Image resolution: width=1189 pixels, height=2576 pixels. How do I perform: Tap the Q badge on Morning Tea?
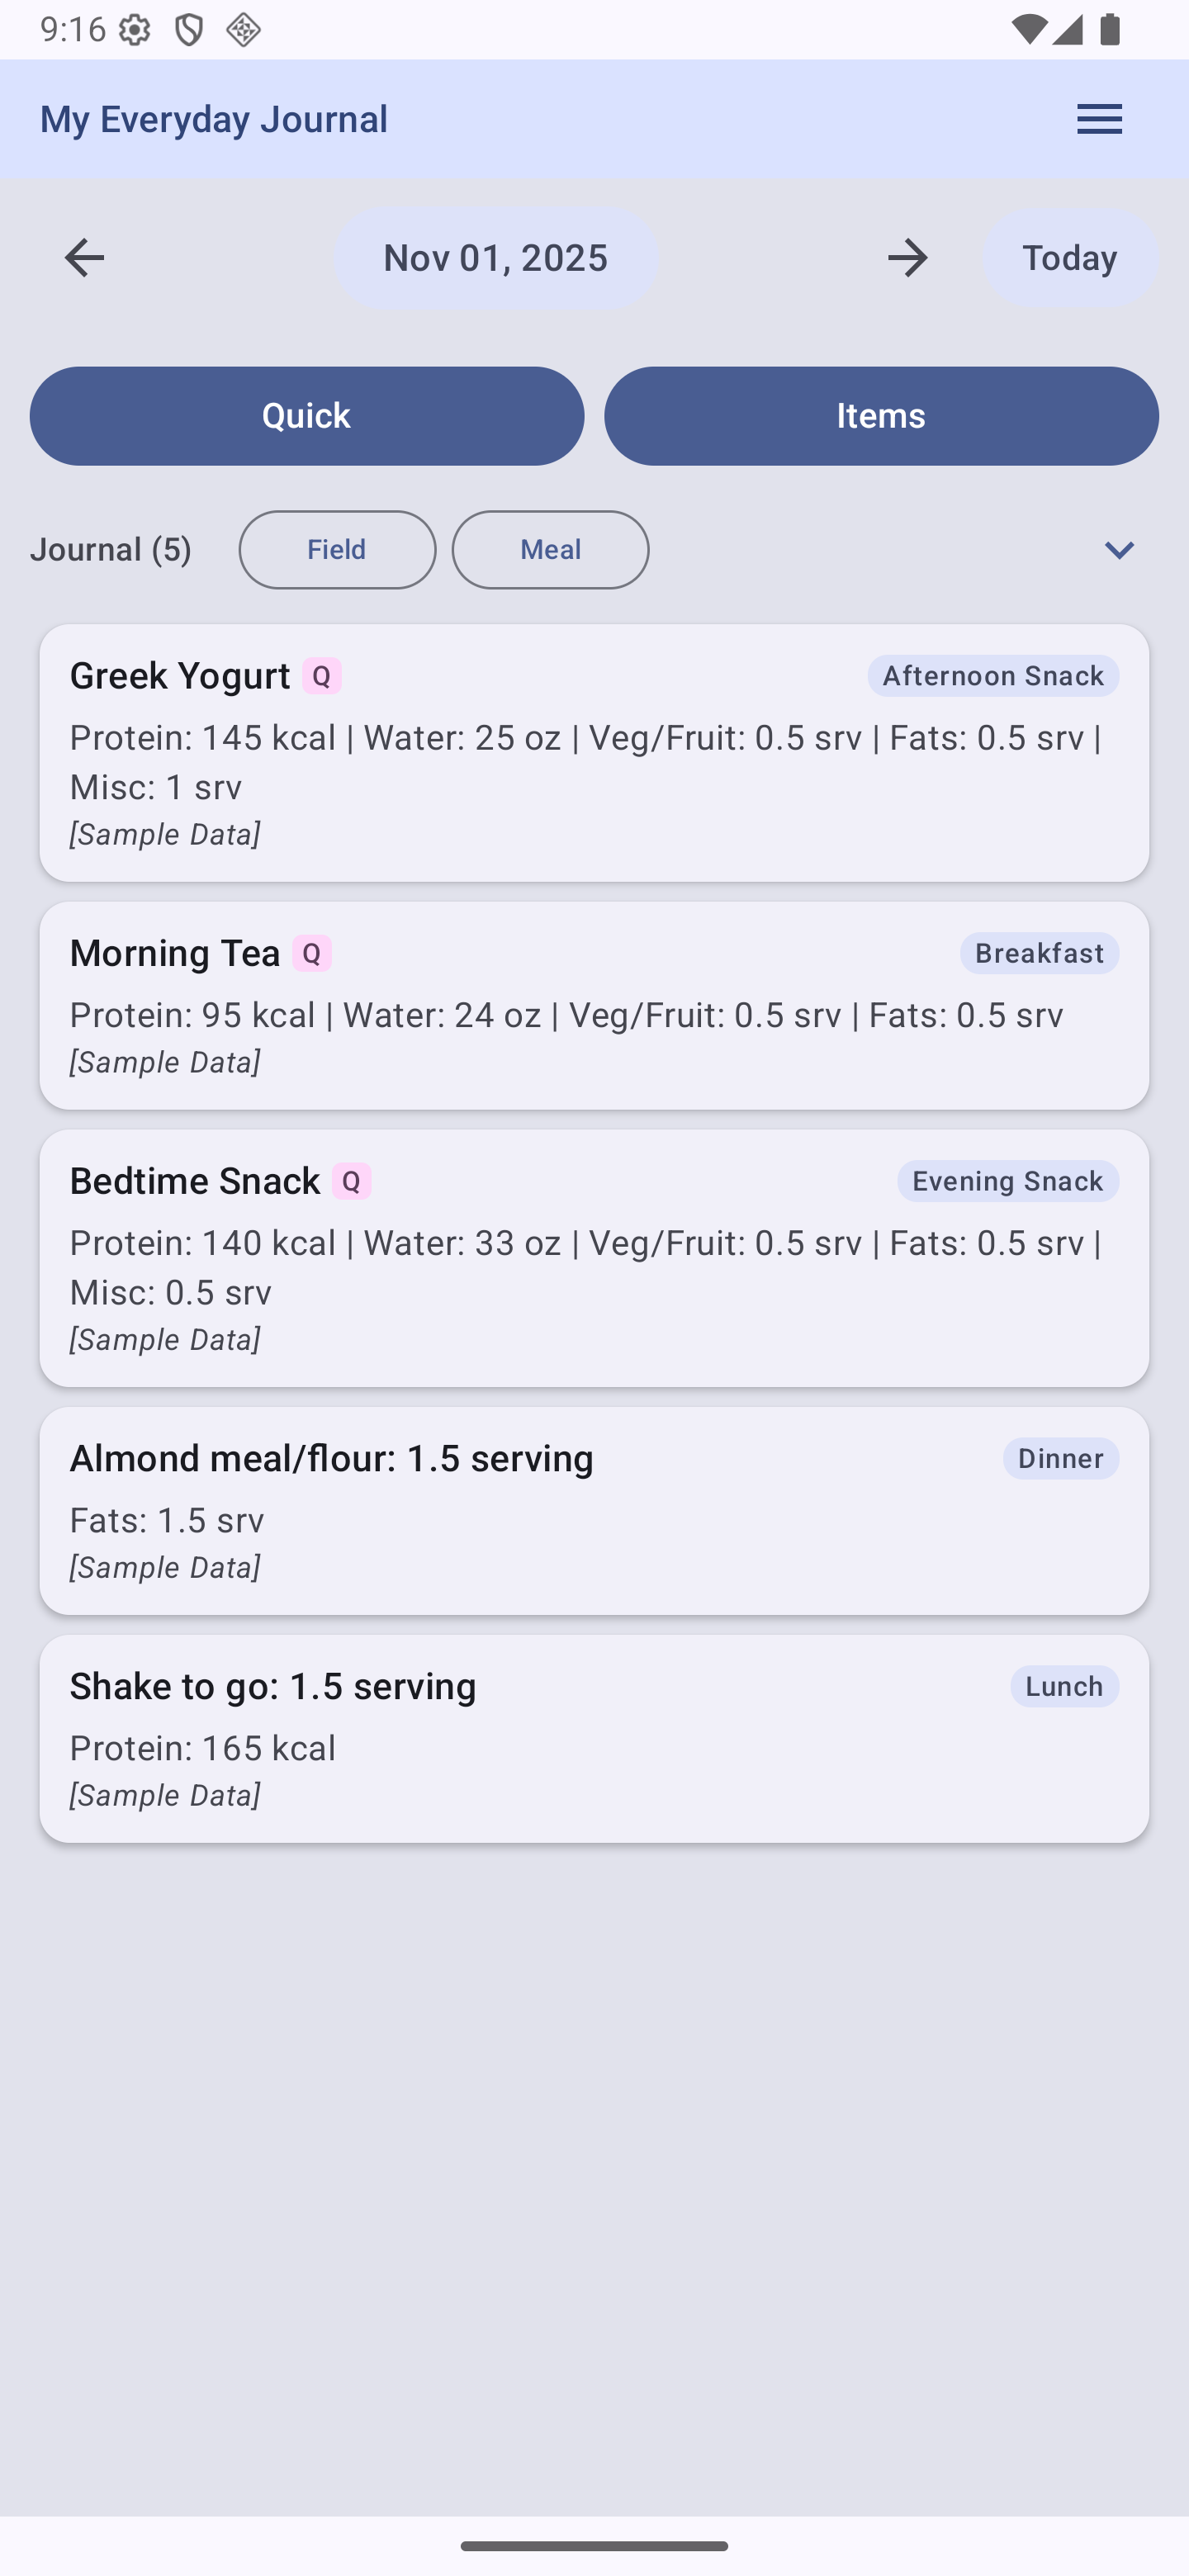click(x=312, y=953)
